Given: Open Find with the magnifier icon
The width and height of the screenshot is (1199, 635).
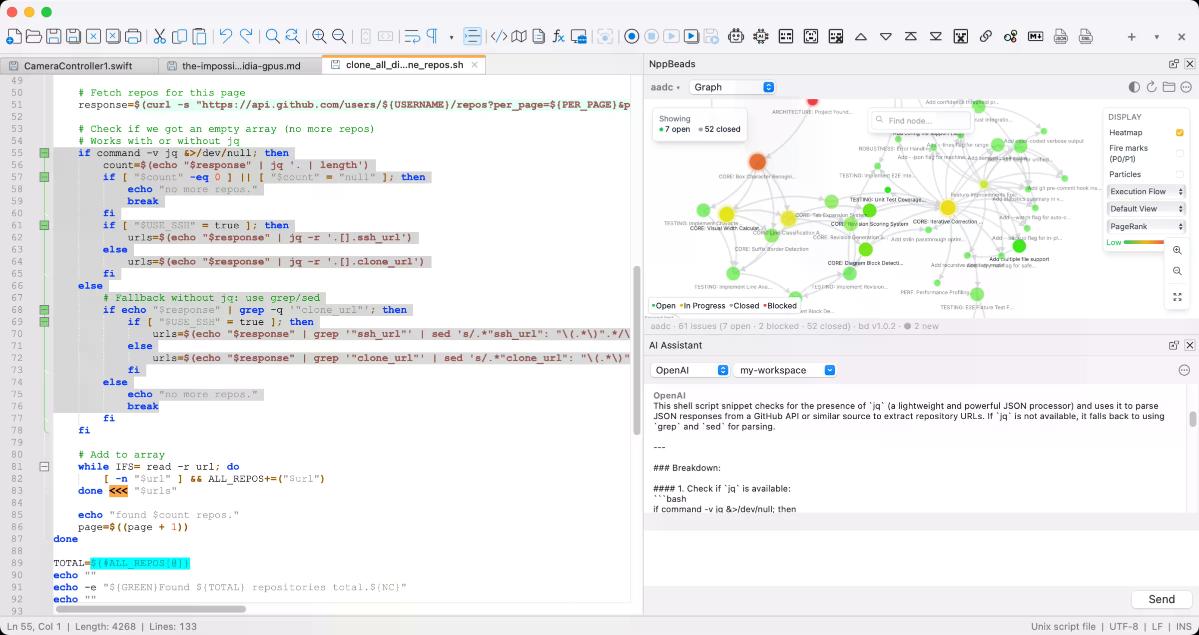Looking at the screenshot, I should tap(272, 36).
